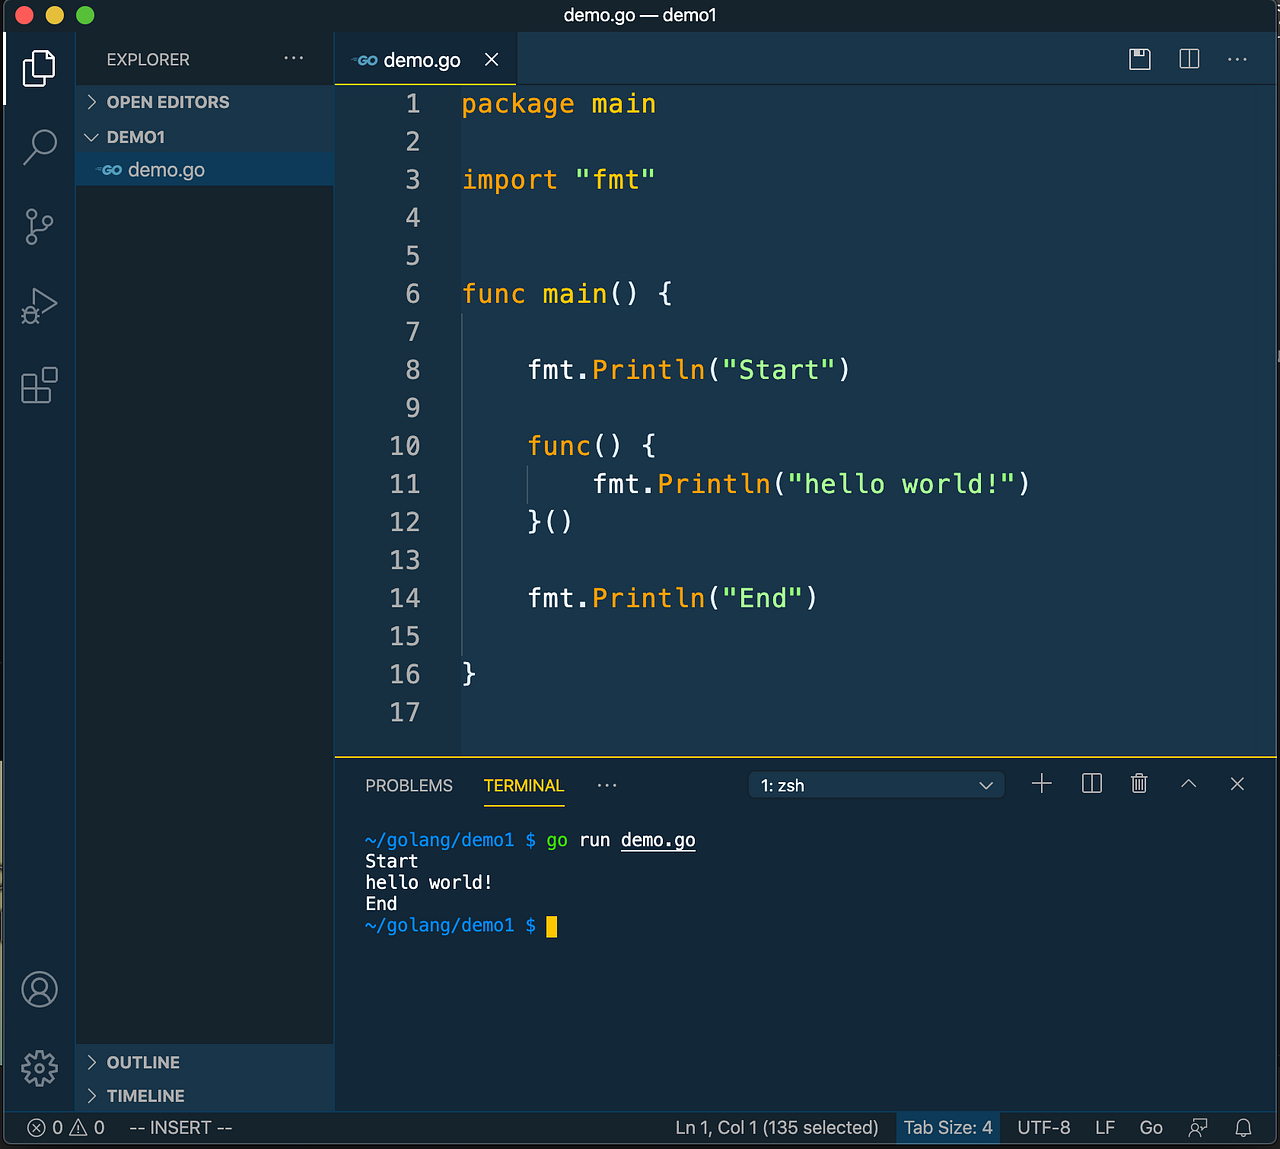The width and height of the screenshot is (1280, 1149).
Task: Toggle the Explorer icon in activity bar
Action: coord(39,67)
